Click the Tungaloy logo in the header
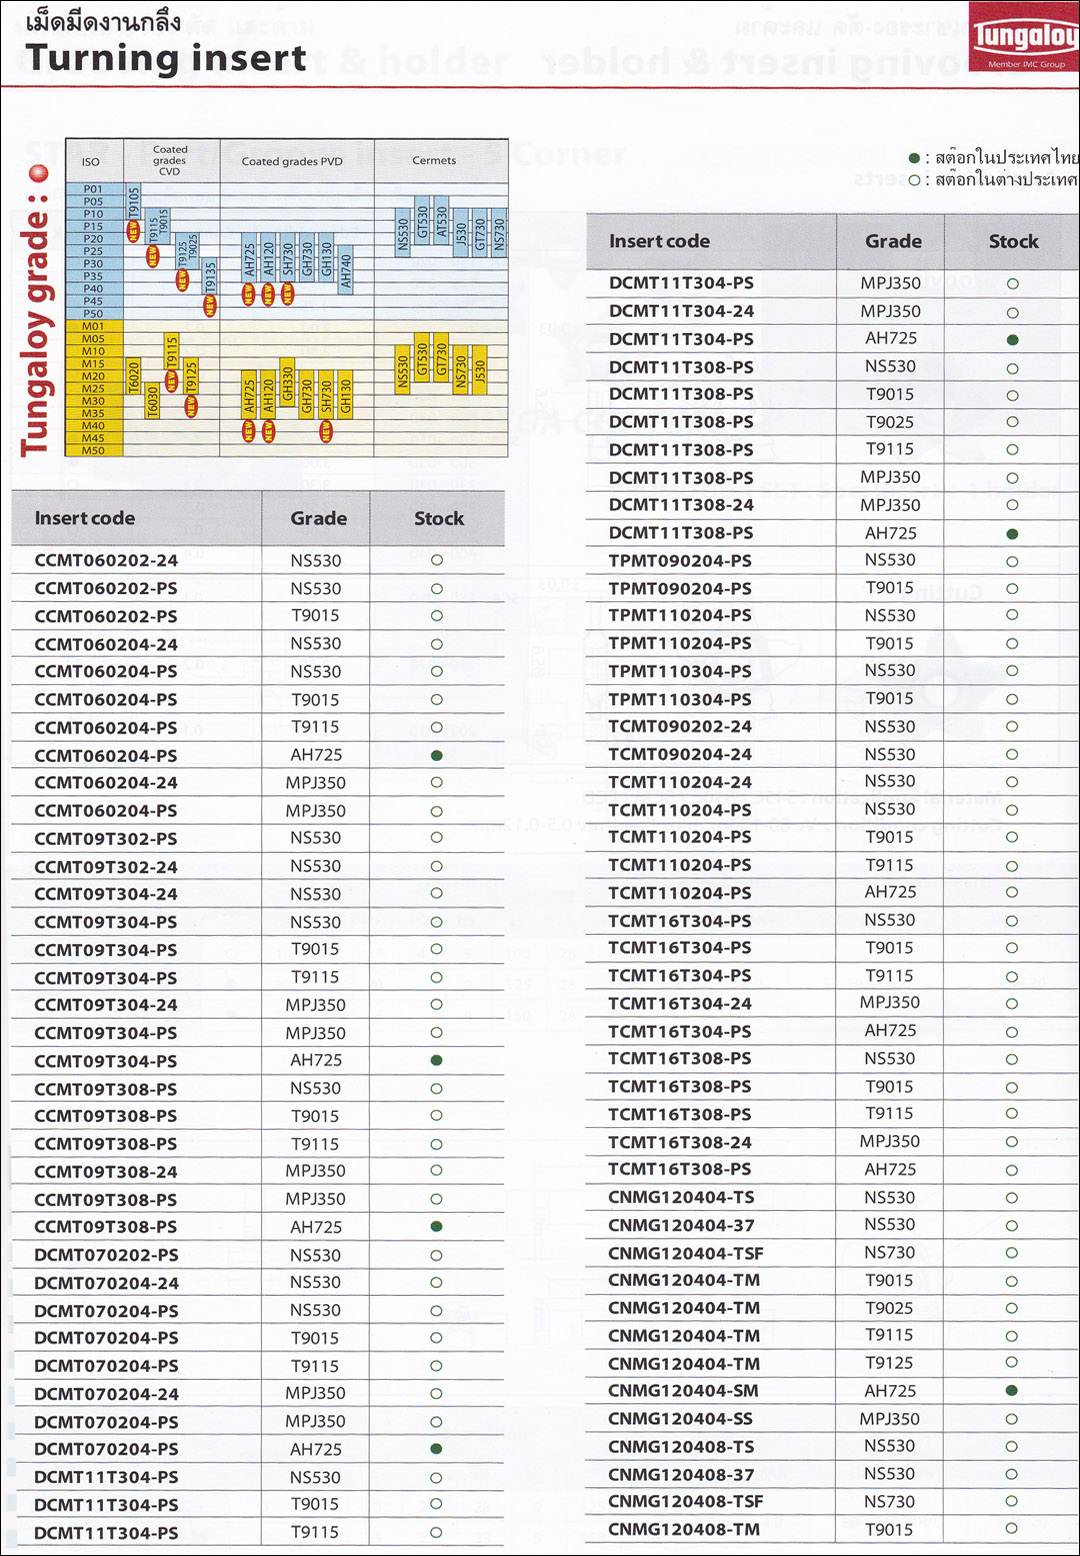This screenshot has height=1556, width=1080. (1024, 37)
